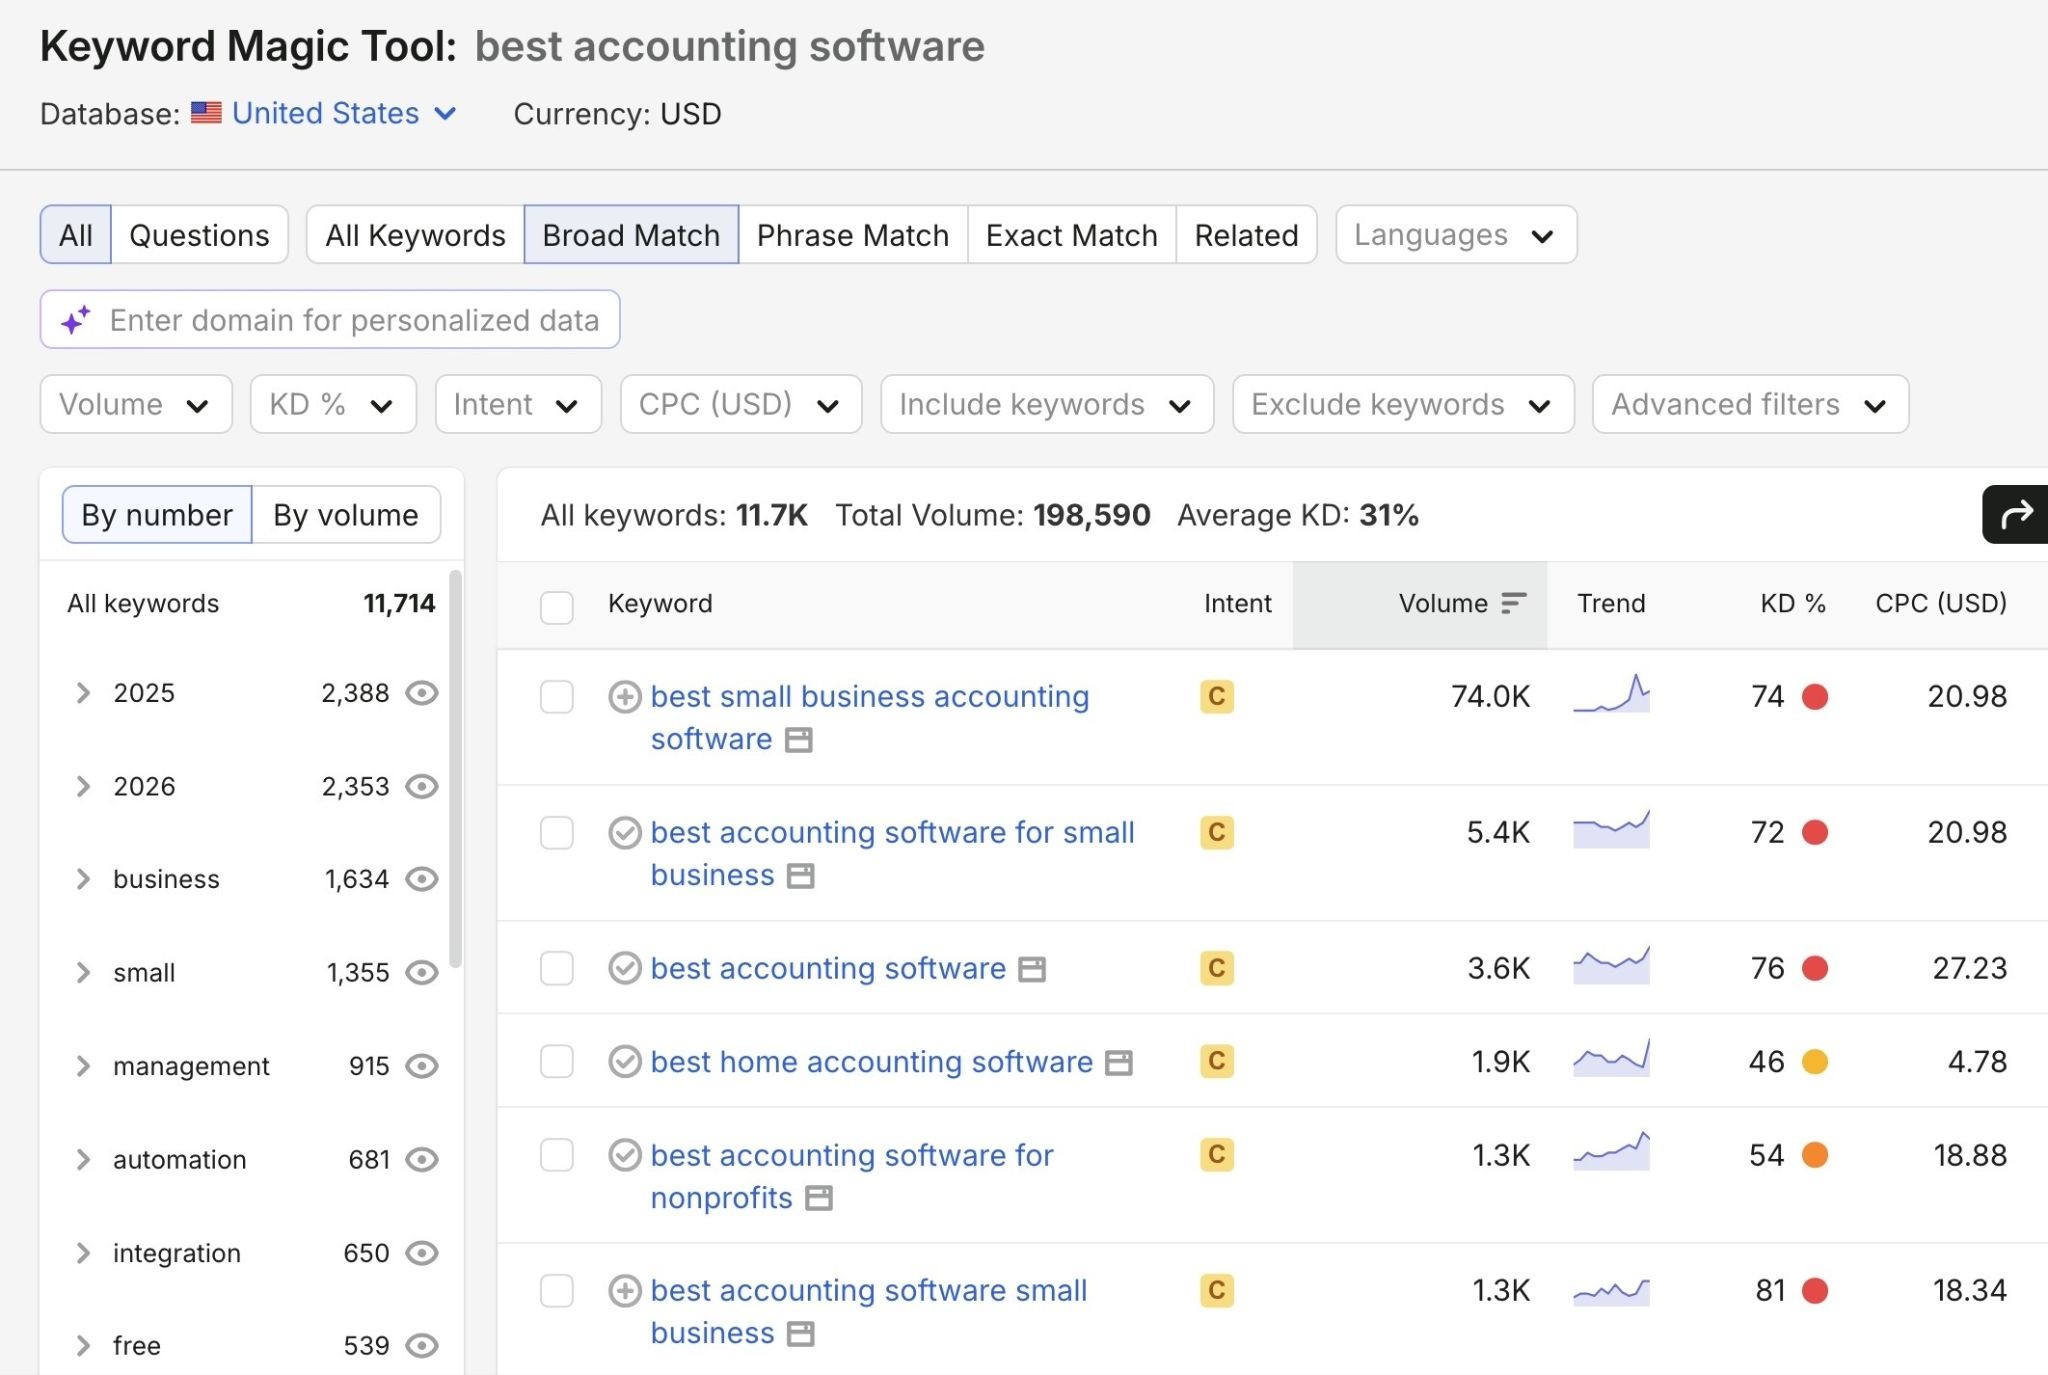Open the Include keywords dropdown
Image resolution: width=2048 pixels, height=1375 pixels.
1047,404
